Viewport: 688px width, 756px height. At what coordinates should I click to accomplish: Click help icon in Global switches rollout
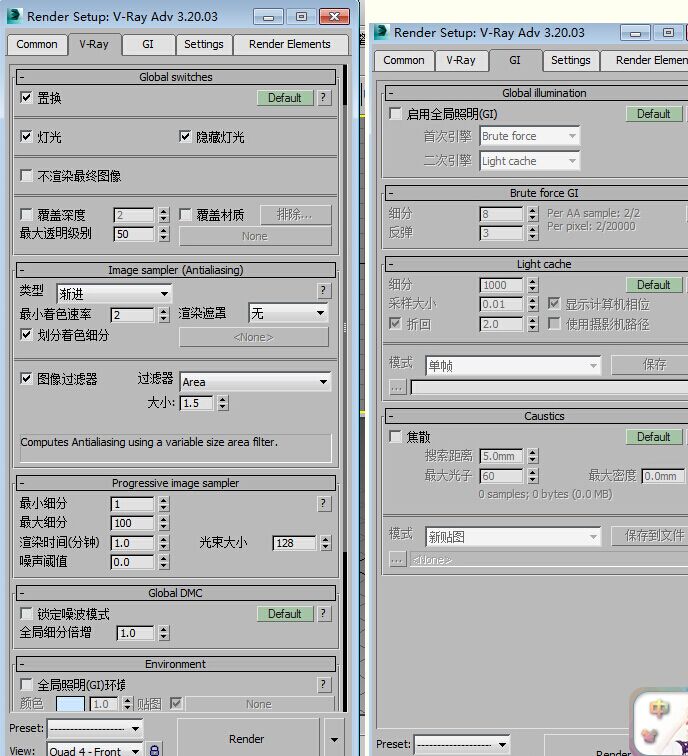point(324,98)
